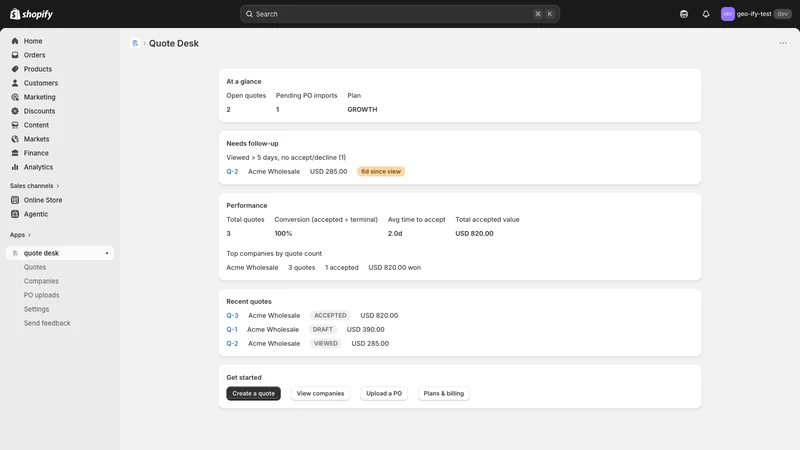Open the Home icon in sidebar

15,41
